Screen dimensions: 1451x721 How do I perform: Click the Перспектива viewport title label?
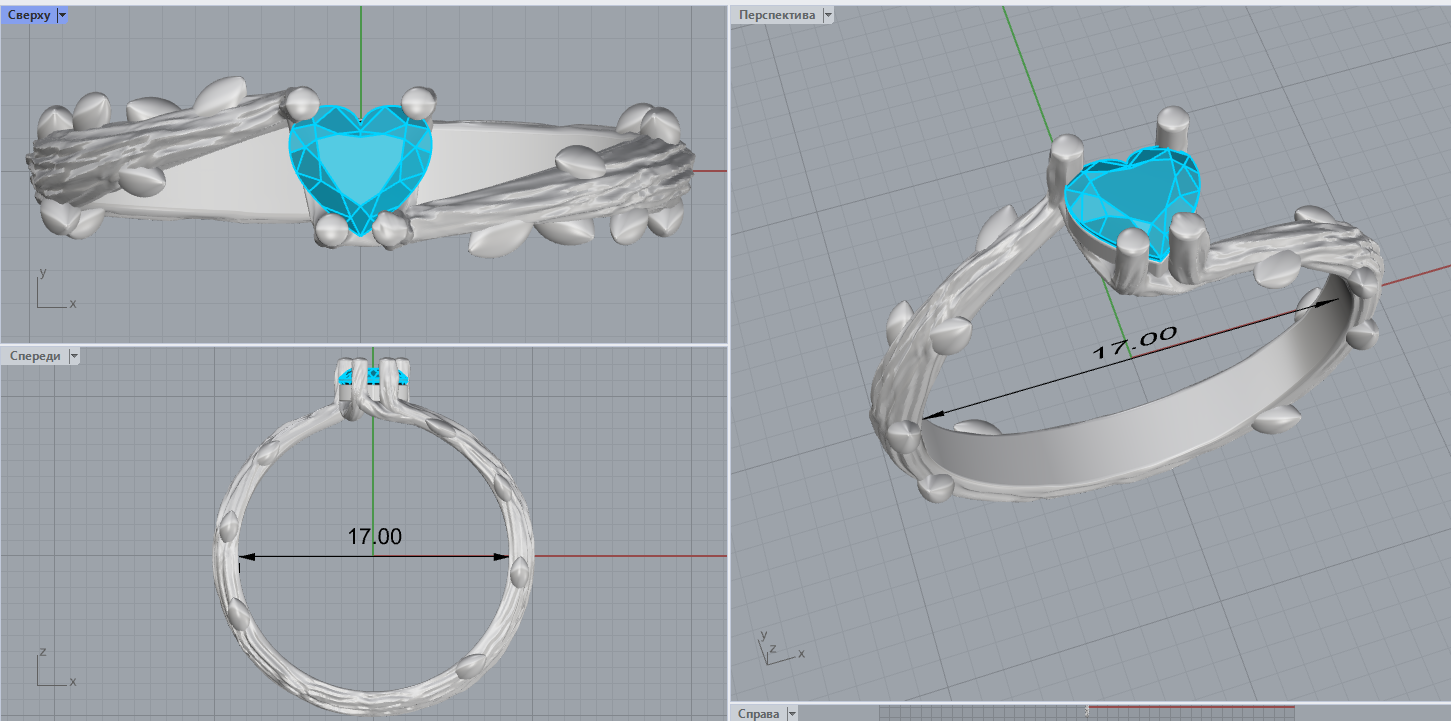pyautogui.click(x=775, y=15)
